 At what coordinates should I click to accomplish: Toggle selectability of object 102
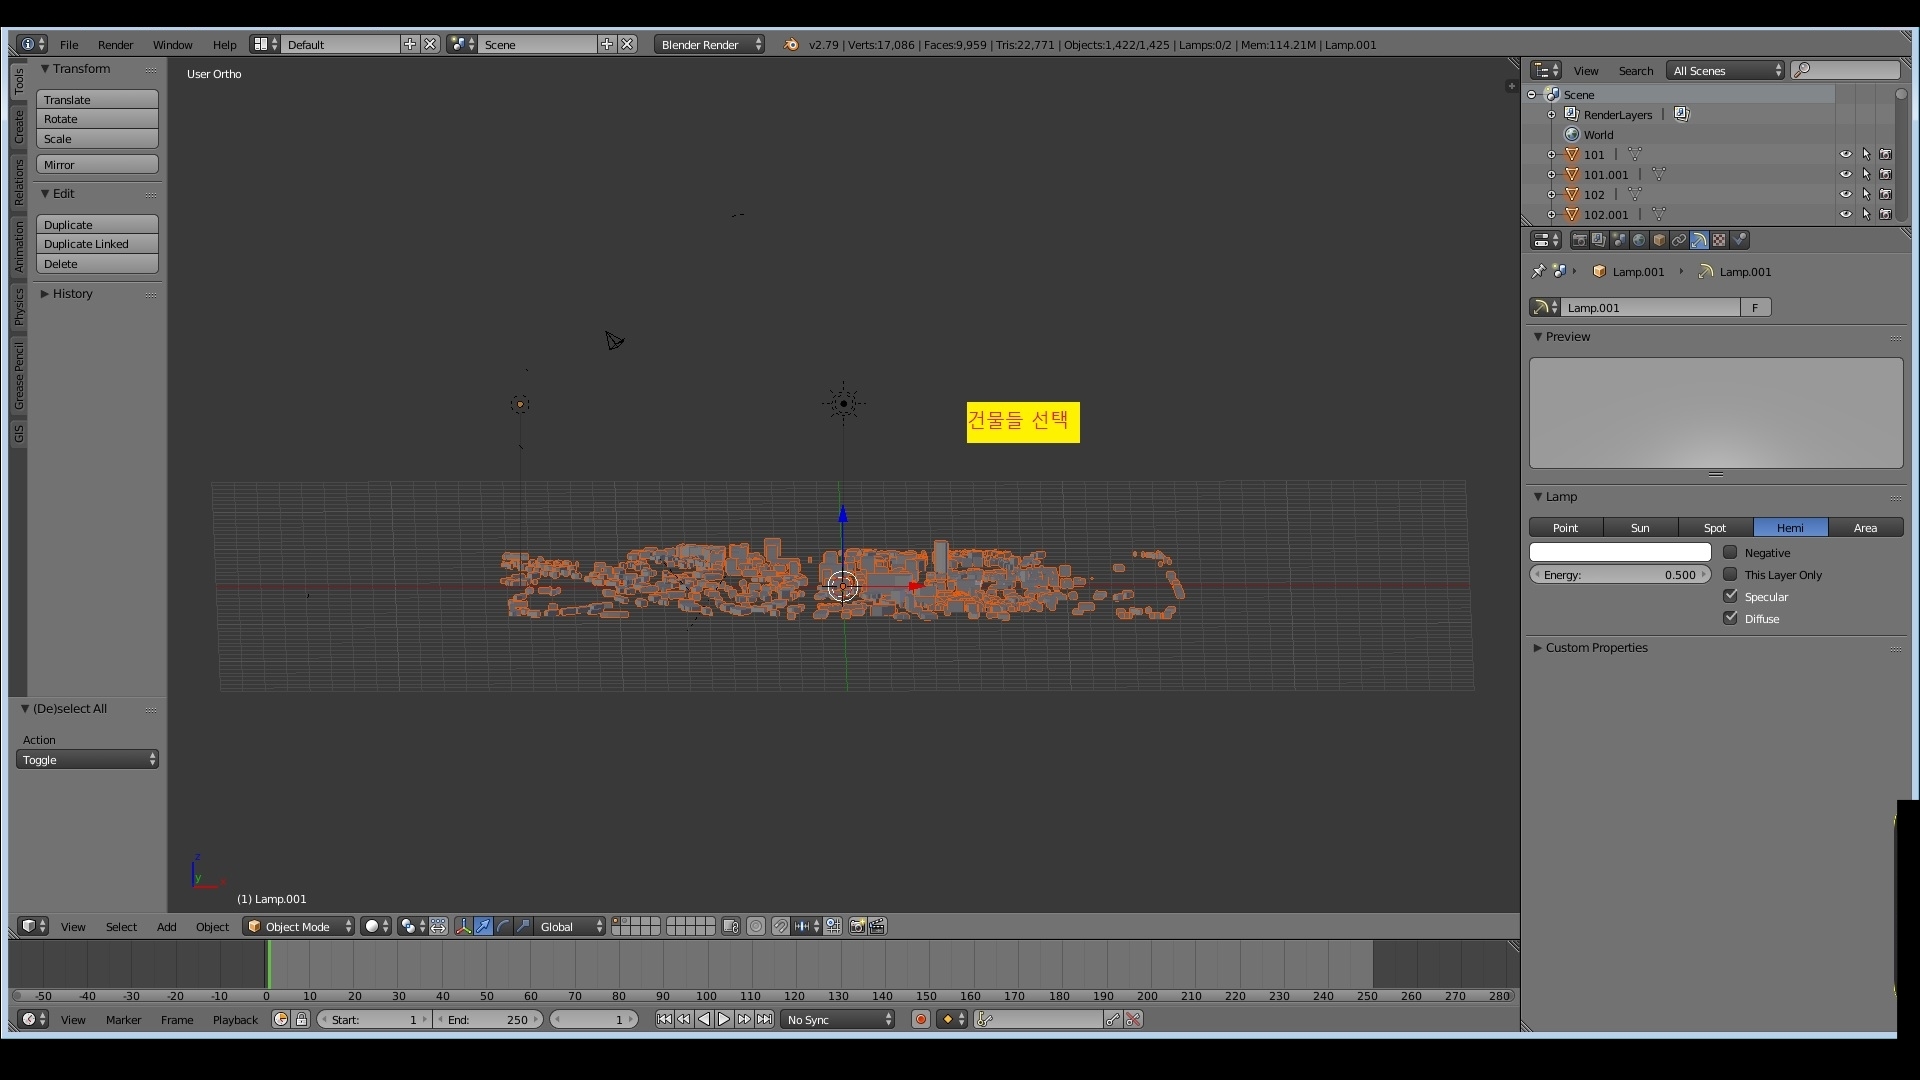(1866, 194)
